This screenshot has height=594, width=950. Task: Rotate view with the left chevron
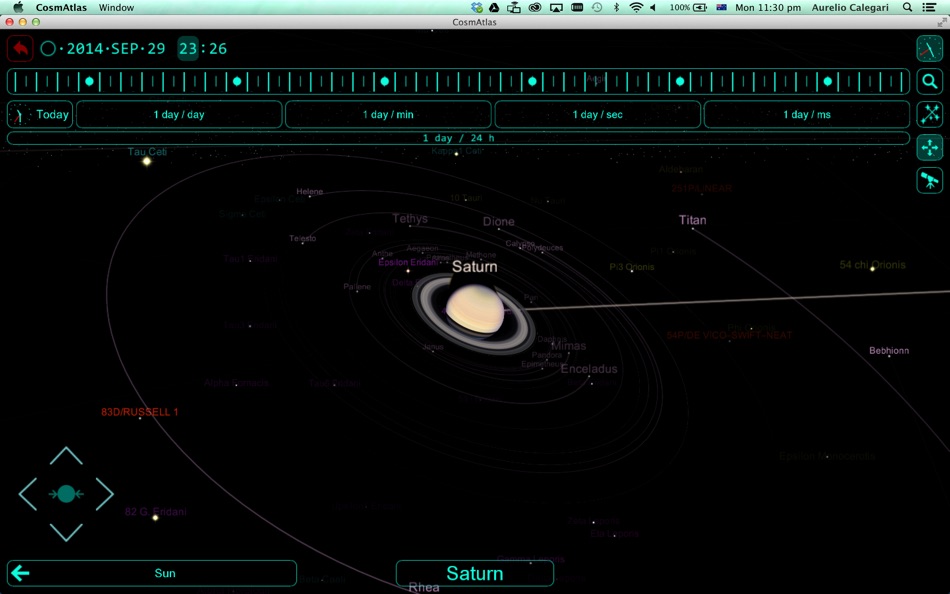click(x=28, y=494)
